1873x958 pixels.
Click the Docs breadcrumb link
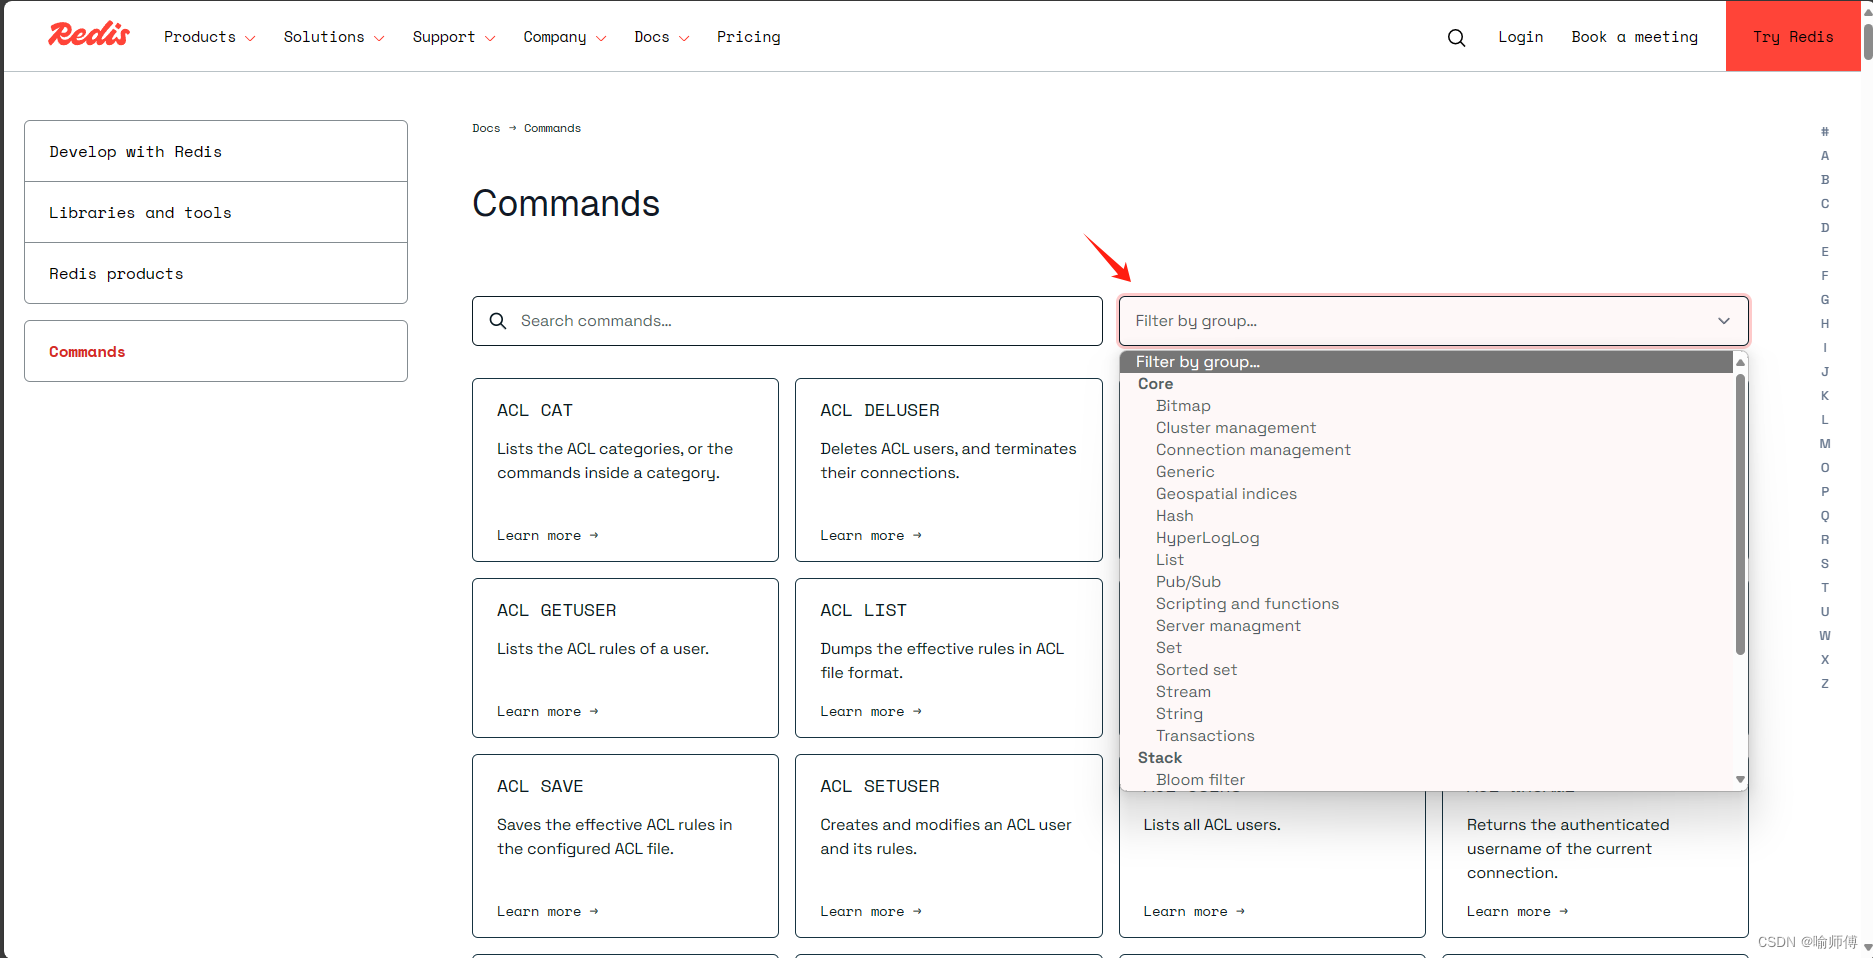click(486, 128)
